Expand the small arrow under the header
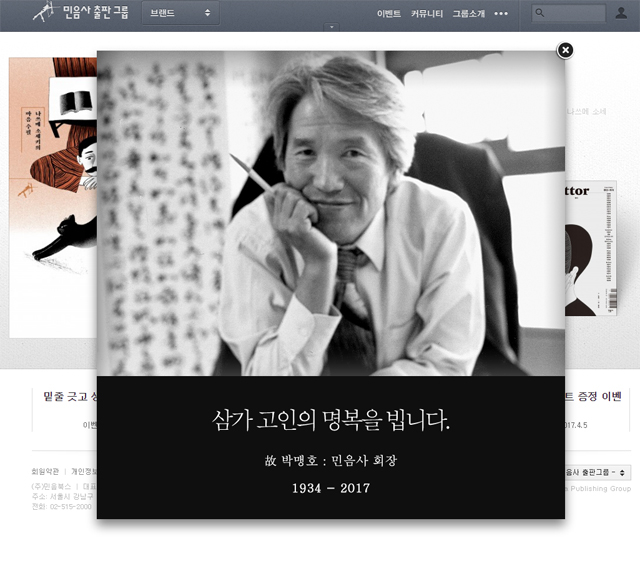 click(331, 29)
